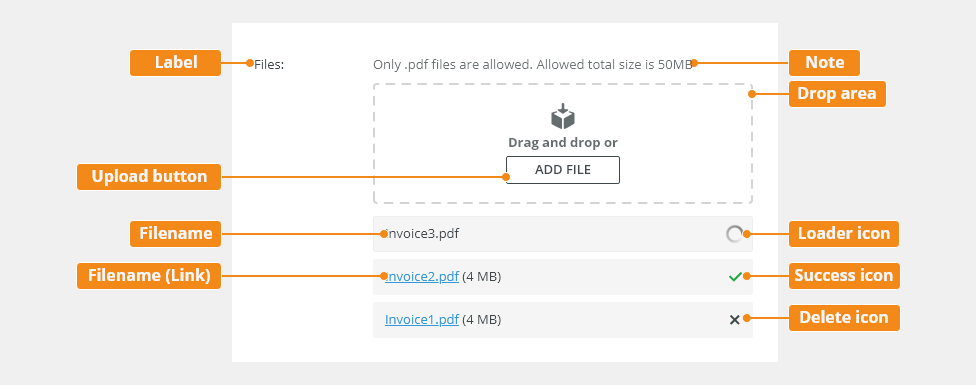Click the Files: field label
976x385 pixels.
[x=269, y=64]
